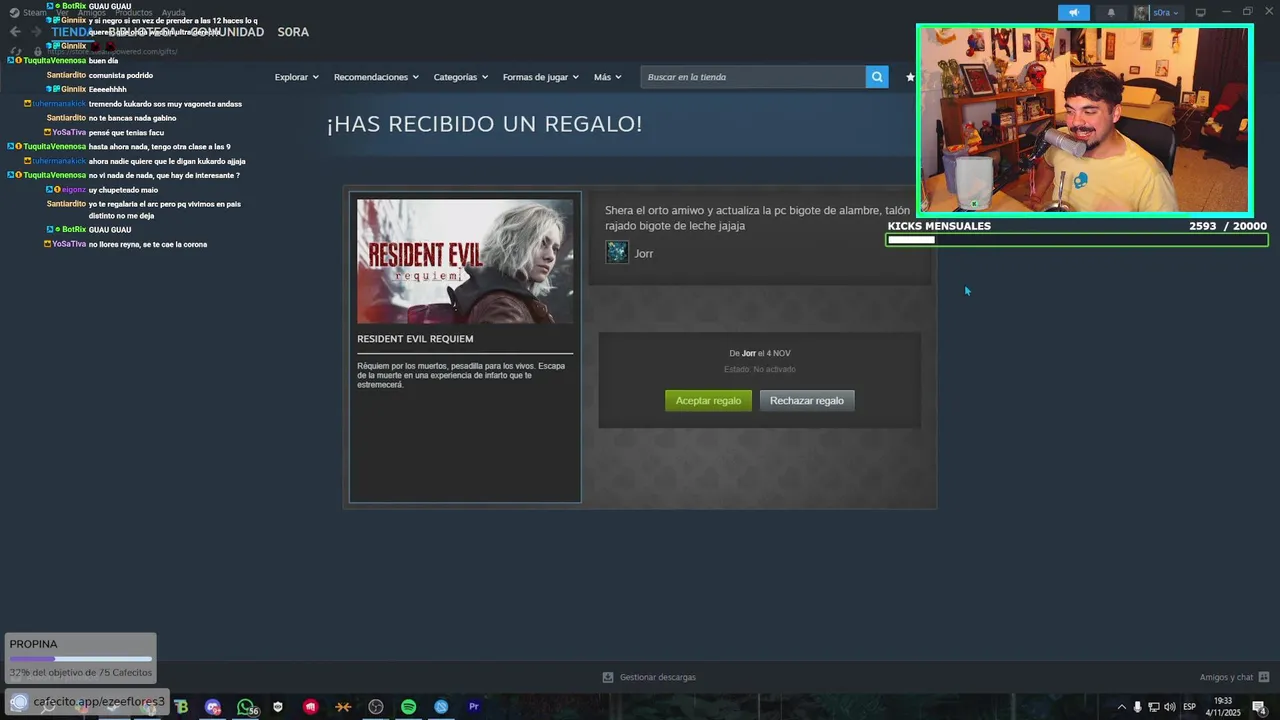Click the streamer webcam overlay
The height and width of the screenshot is (720, 1280).
tap(1085, 120)
